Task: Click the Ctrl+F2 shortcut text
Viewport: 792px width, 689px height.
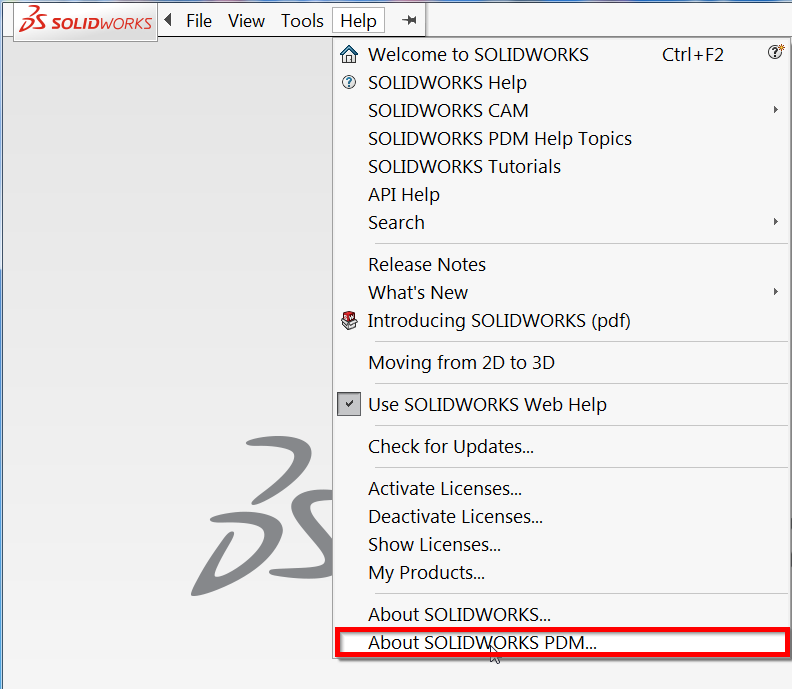Action: [692, 55]
